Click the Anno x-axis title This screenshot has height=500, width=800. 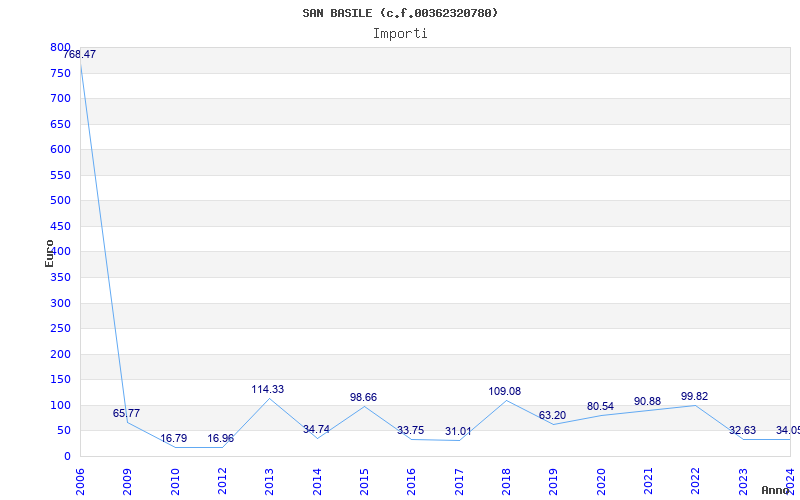[776, 490]
